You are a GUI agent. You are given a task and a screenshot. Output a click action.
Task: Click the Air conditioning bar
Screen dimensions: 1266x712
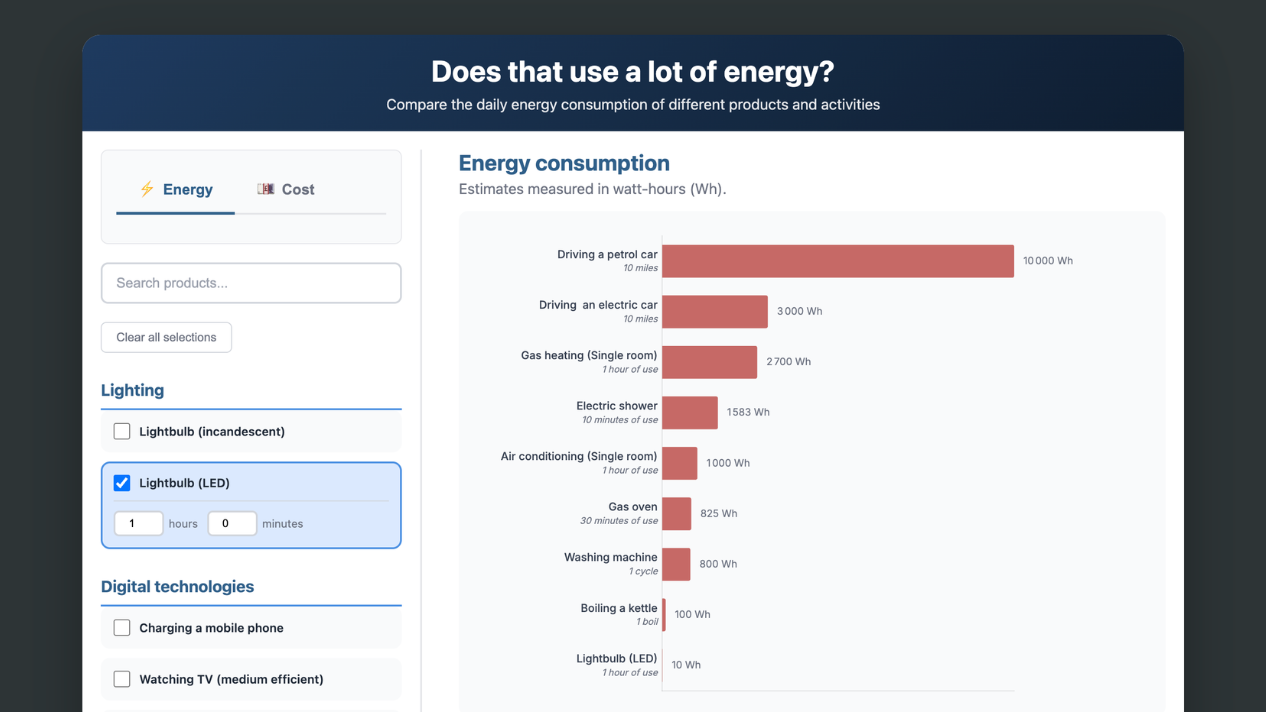pyautogui.click(x=679, y=463)
